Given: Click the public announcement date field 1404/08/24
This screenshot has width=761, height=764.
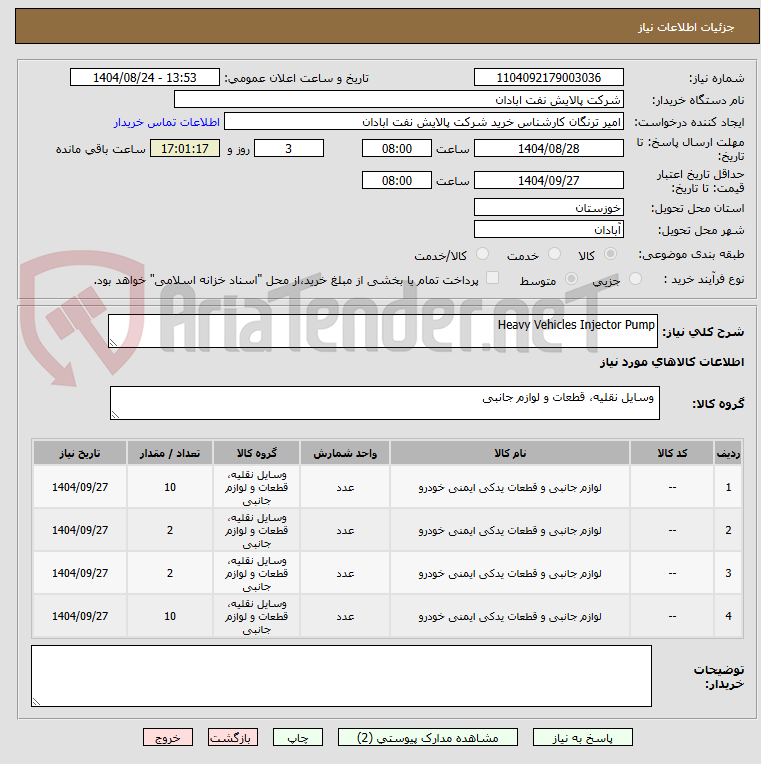Looking at the screenshot, I should (145, 77).
